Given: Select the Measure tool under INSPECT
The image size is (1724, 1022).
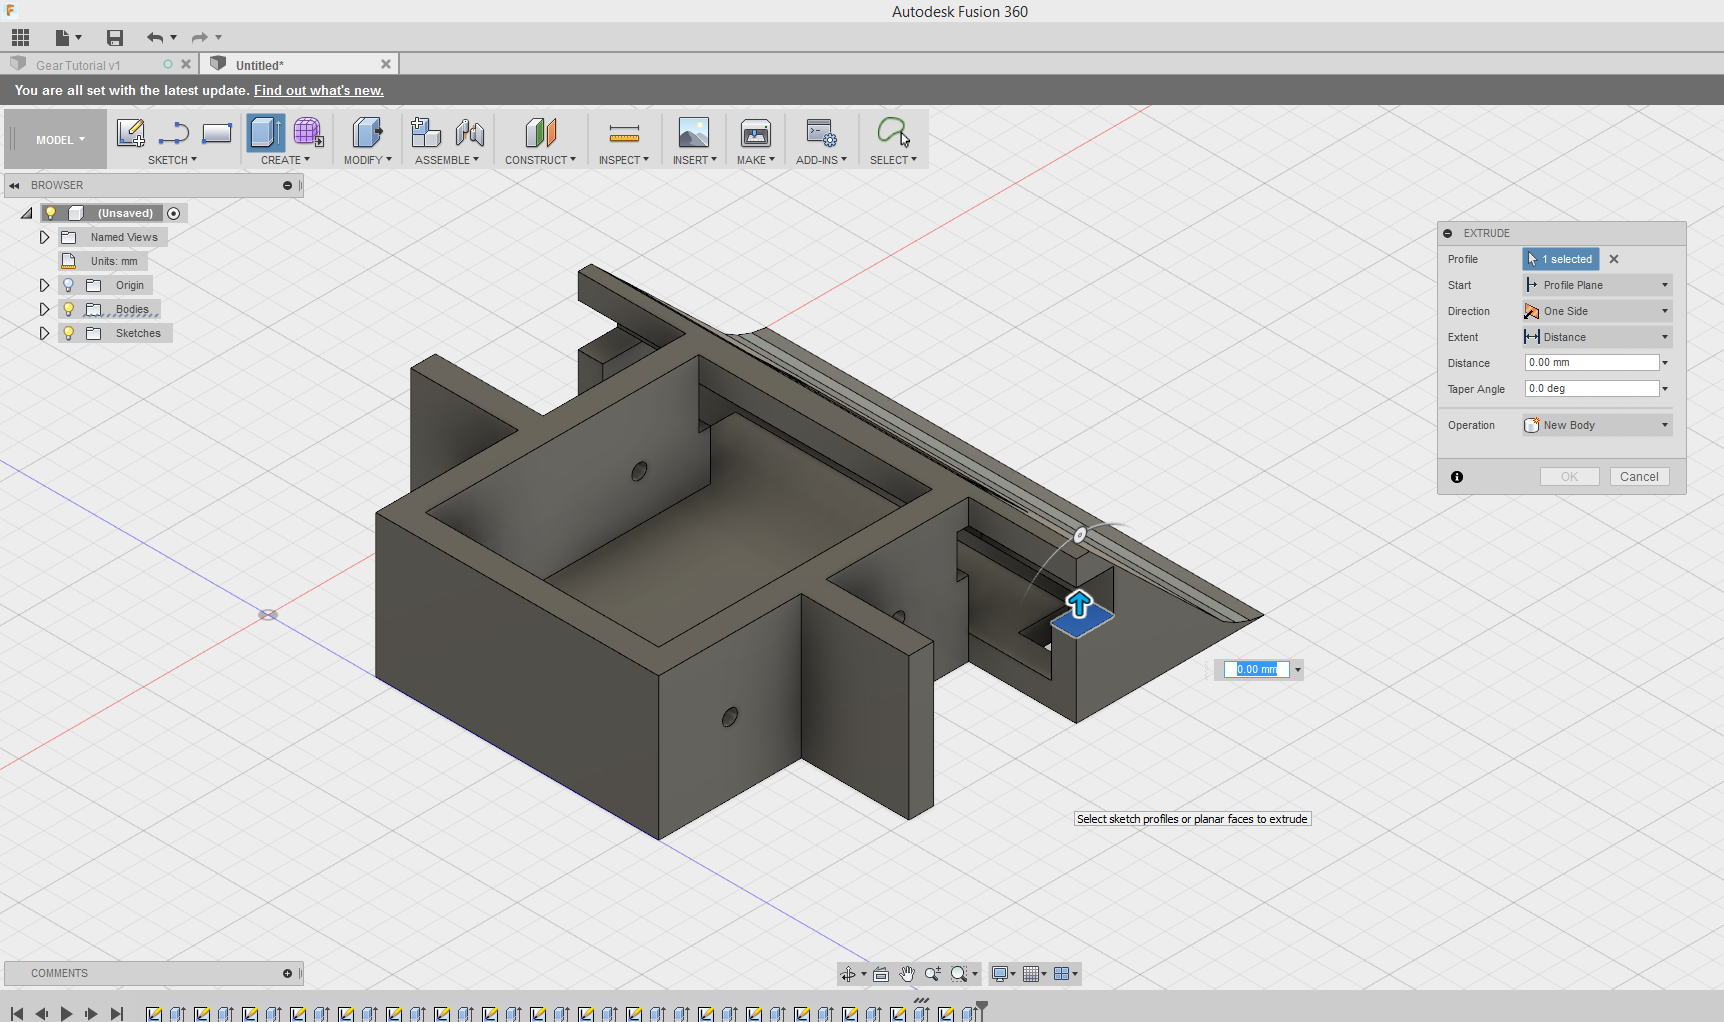Looking at the screenshot, I should (x=624, y=133).
